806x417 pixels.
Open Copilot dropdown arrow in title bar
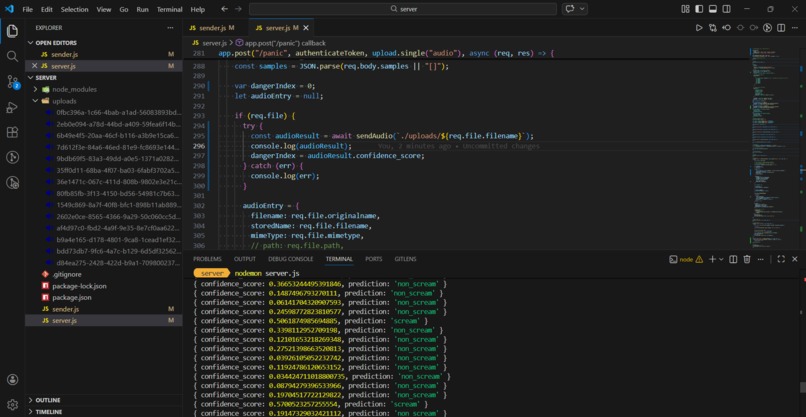point(582,9)
